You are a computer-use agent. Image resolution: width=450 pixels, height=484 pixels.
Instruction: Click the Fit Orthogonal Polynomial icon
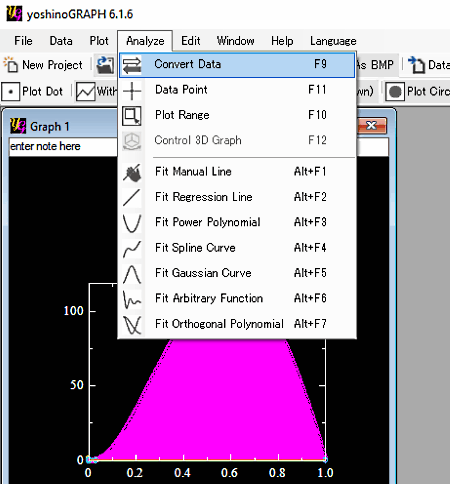tap(132, 325)
